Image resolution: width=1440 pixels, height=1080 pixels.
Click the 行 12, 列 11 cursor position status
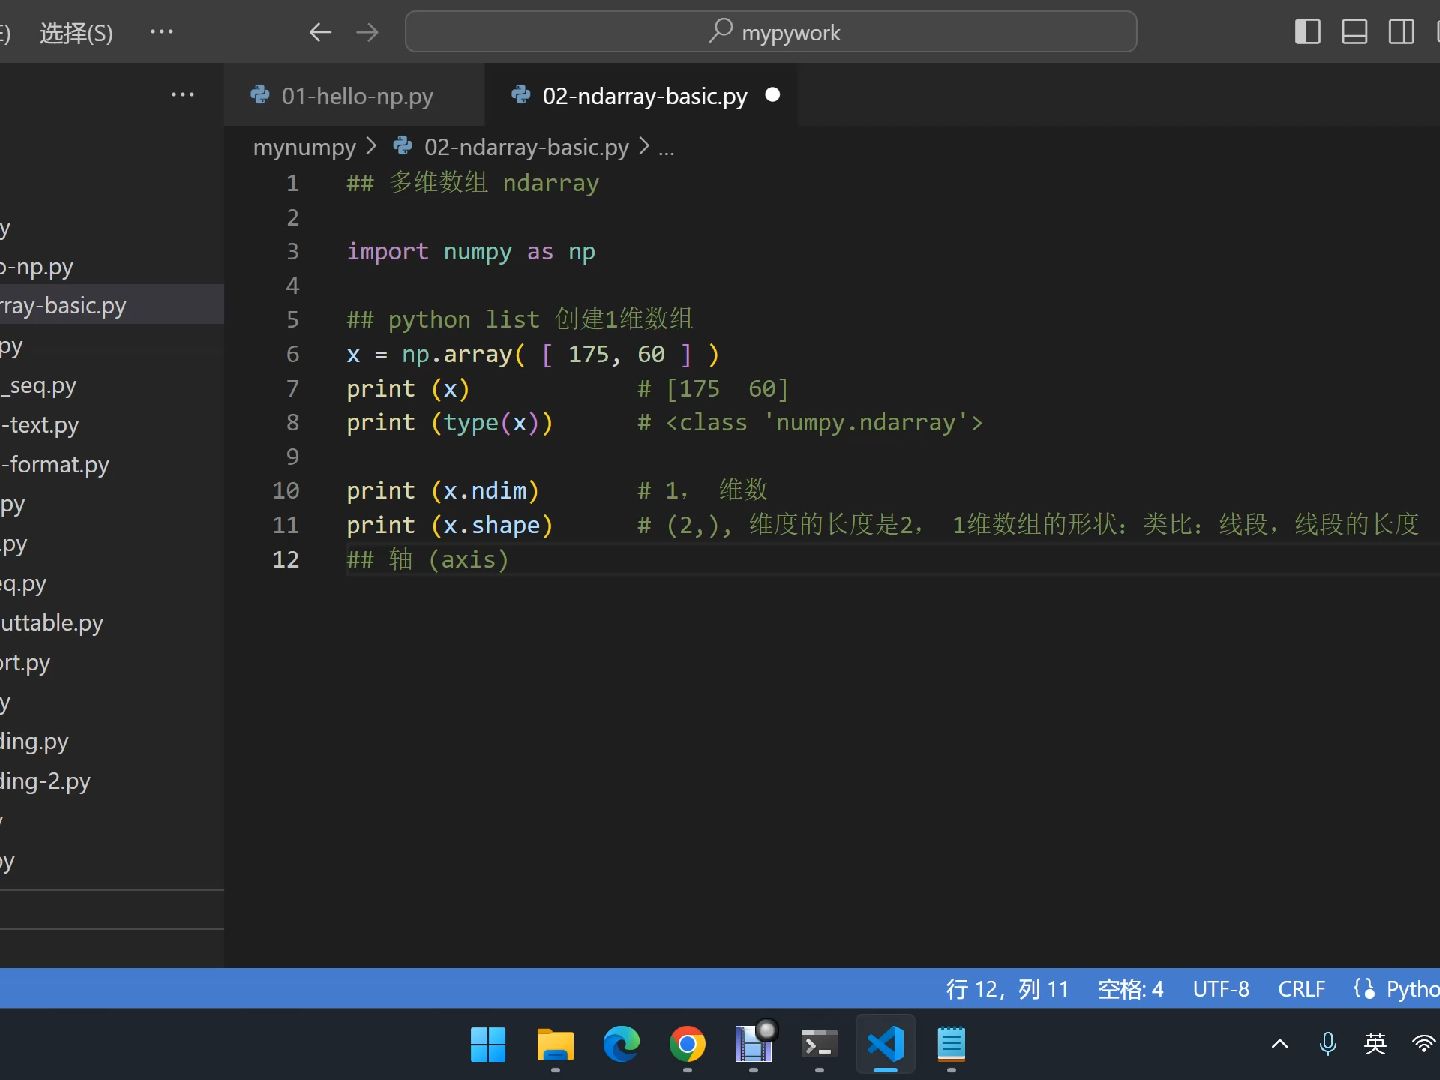(x=1007, y=989)
